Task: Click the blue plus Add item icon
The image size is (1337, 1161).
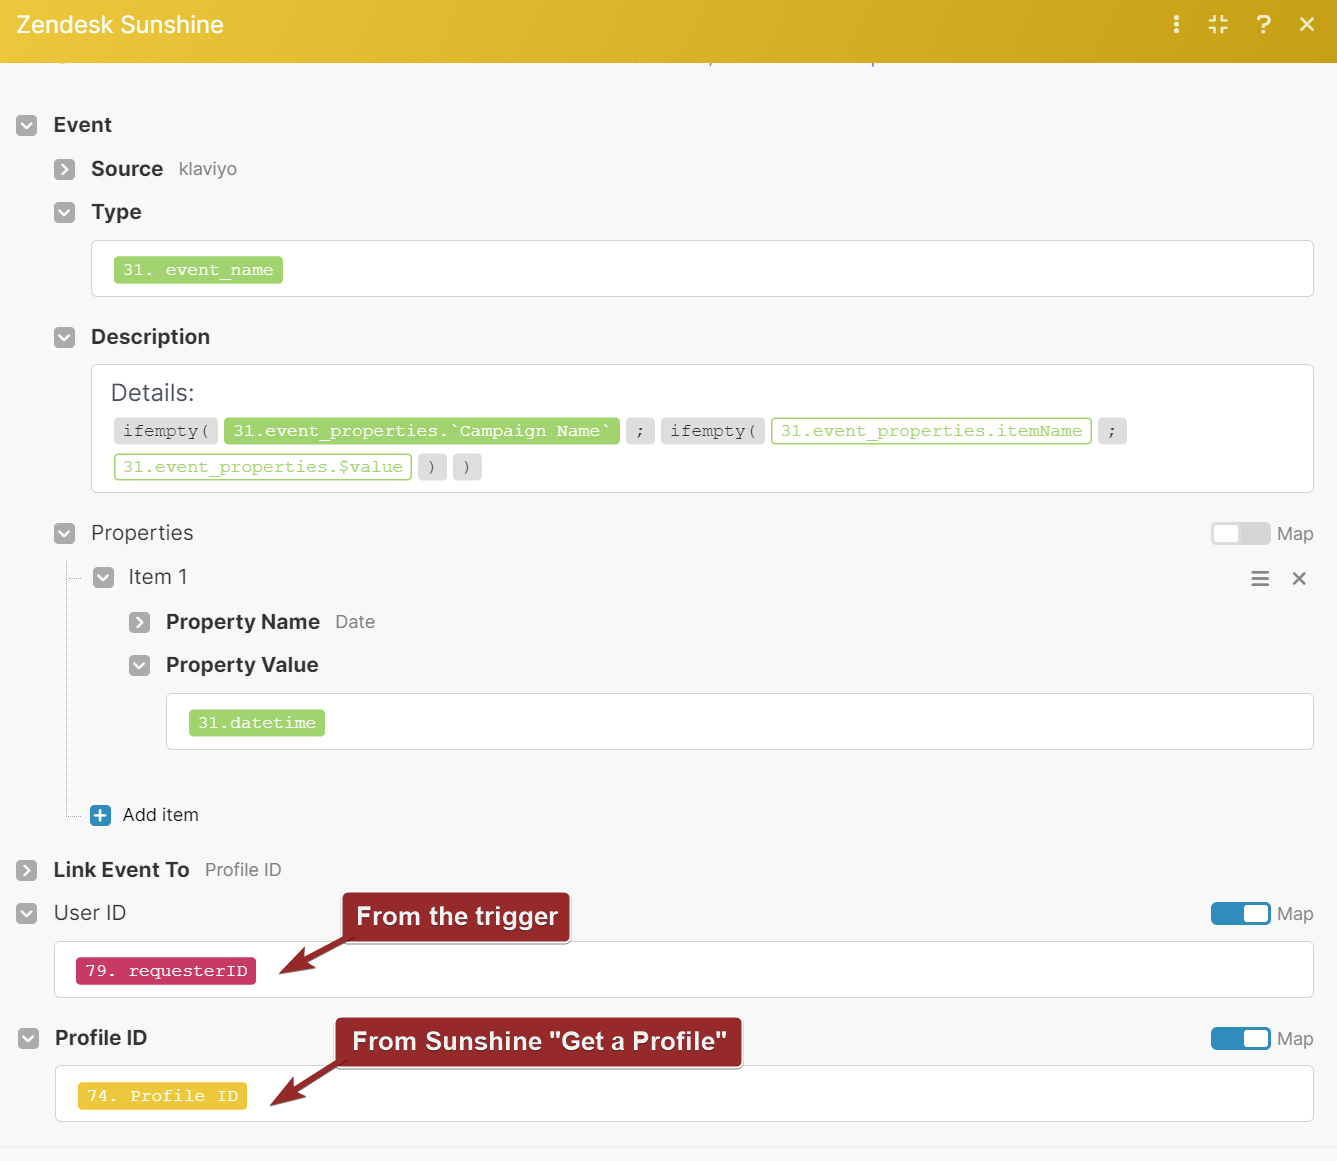Action: click(x=101, y=815)
